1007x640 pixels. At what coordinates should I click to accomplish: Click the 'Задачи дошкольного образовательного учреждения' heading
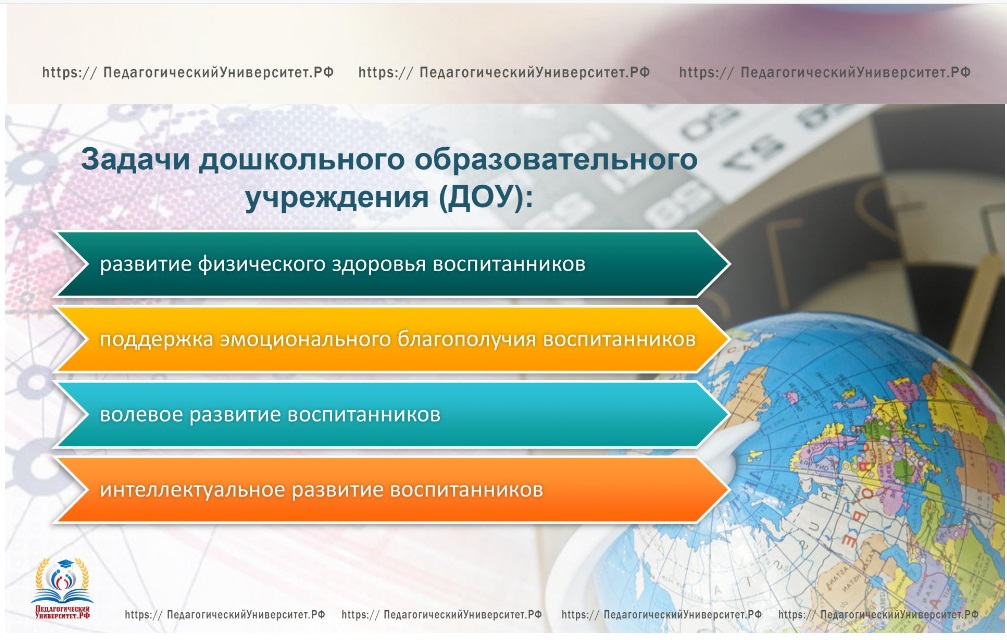[389, 177]
